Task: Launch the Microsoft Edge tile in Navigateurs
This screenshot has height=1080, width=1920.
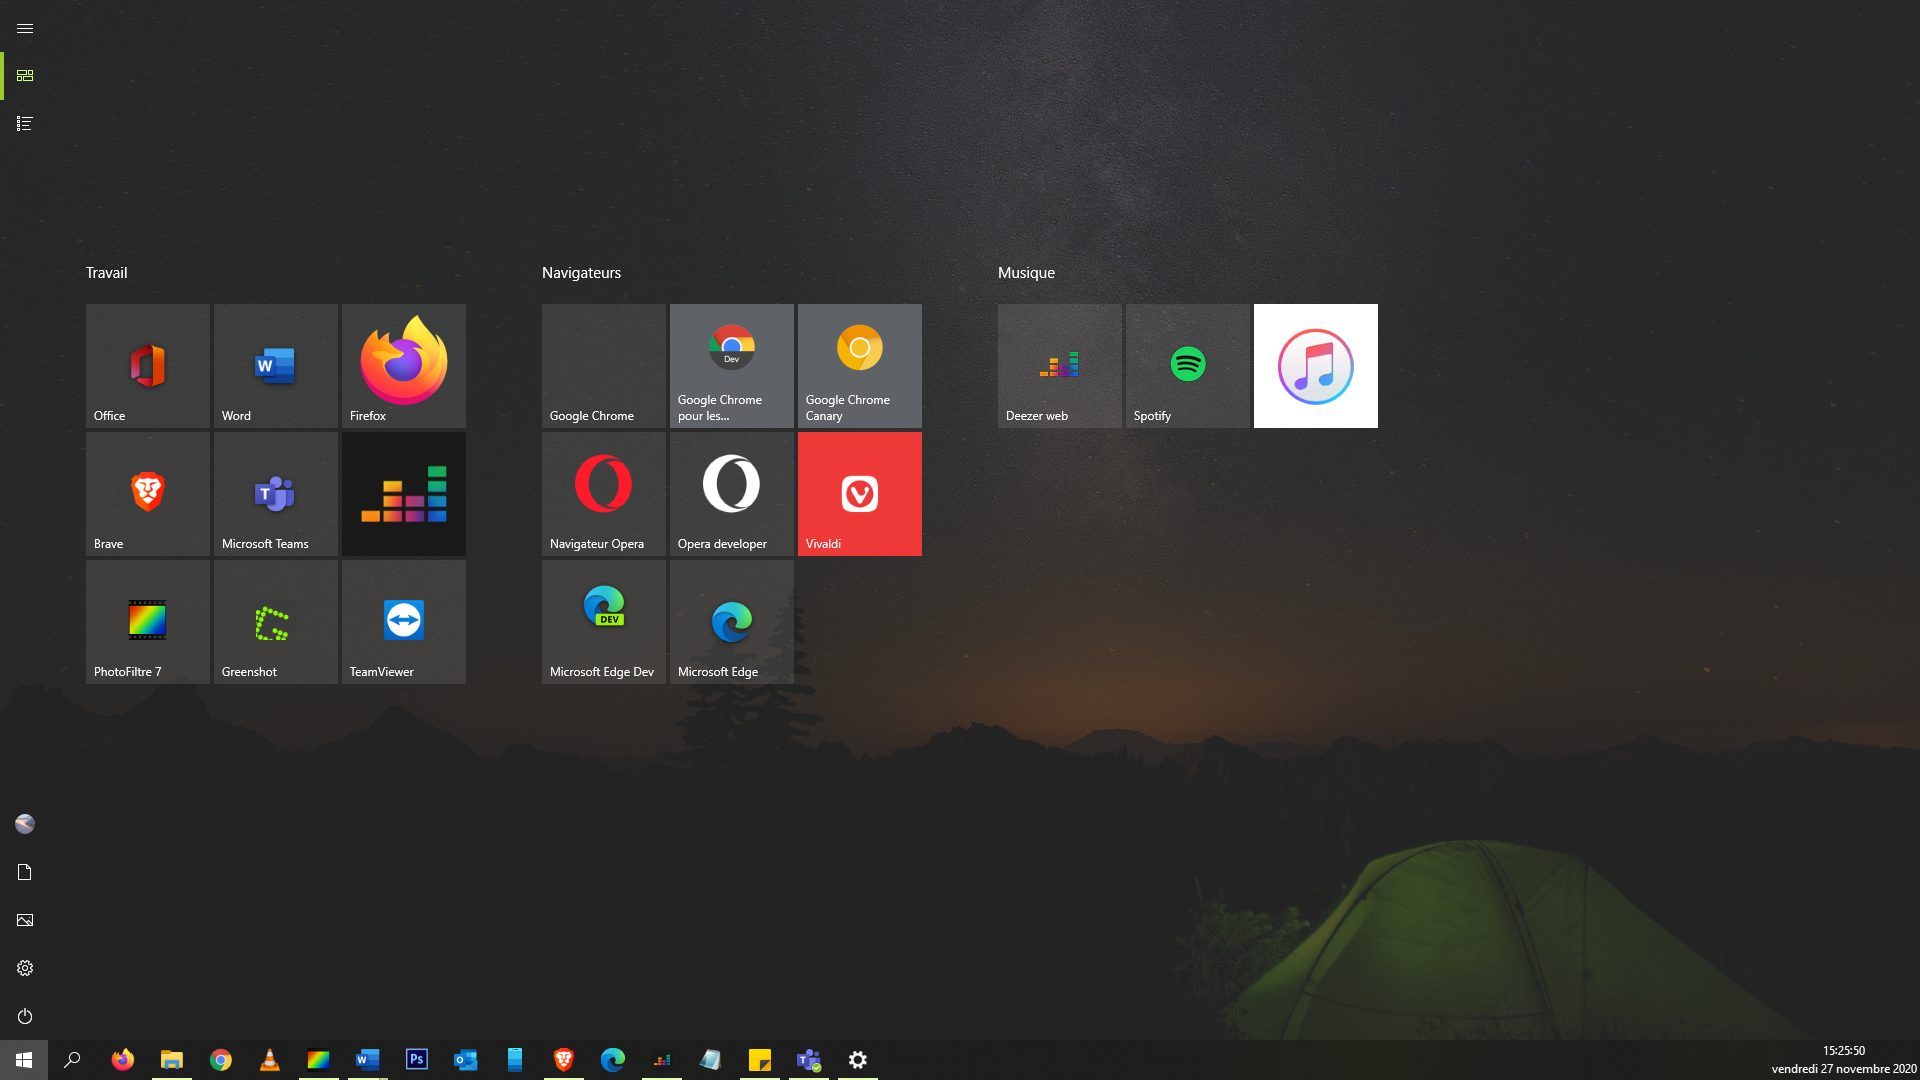Action: (x=732, y=622)
